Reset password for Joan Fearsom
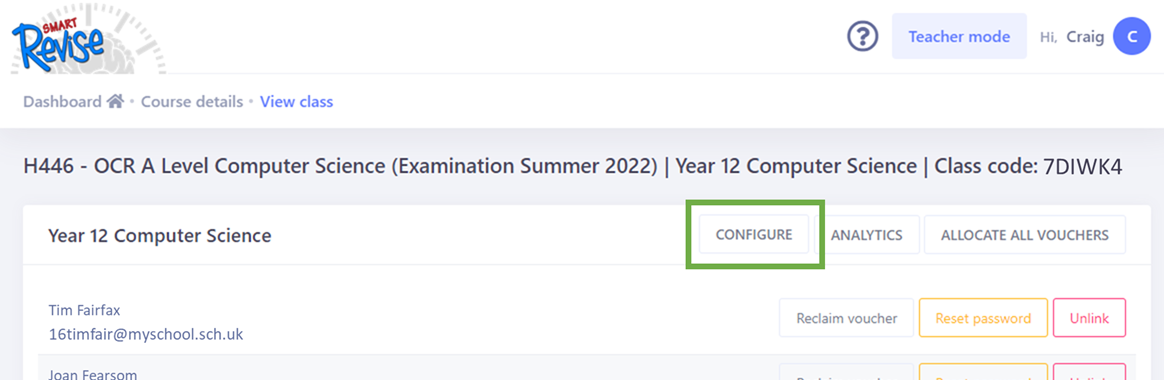 click(x=983, y=372)
